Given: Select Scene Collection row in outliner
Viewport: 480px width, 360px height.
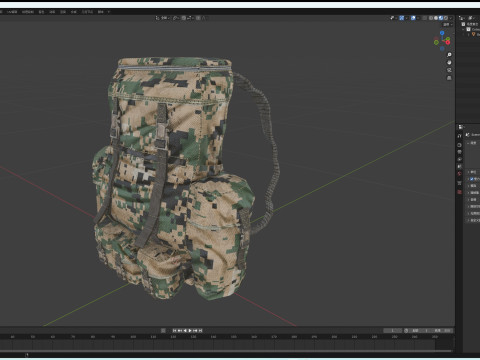Looking at the screenshot, I should click(470, 24).
